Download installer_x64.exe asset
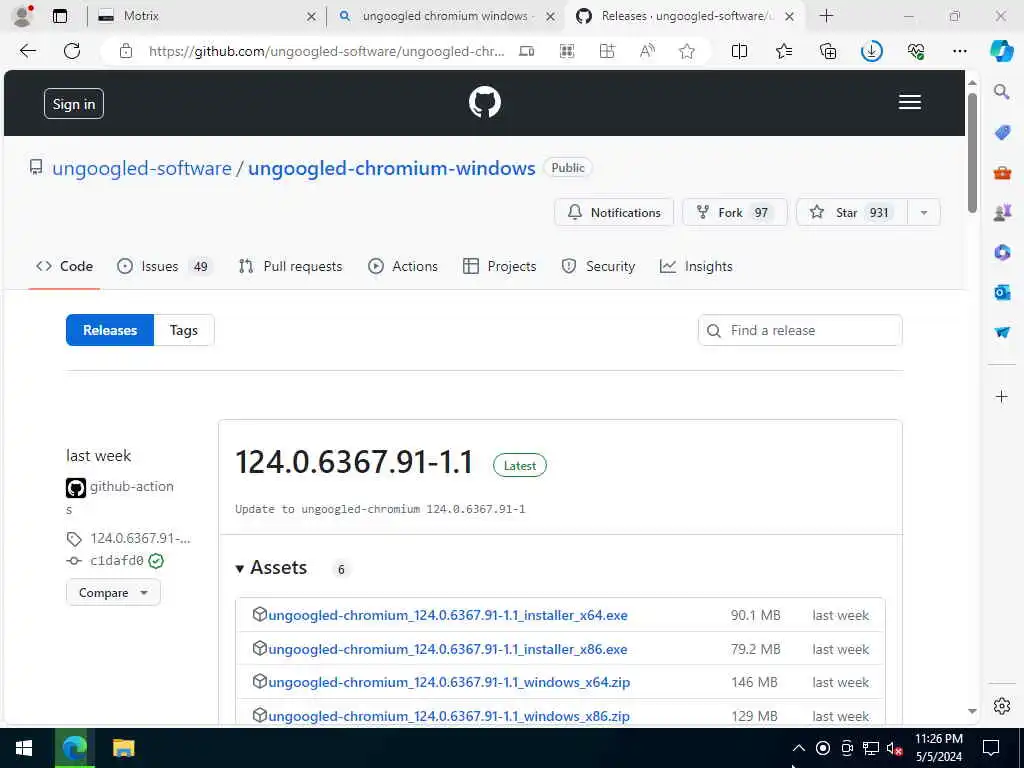 (x=448, y=615)
